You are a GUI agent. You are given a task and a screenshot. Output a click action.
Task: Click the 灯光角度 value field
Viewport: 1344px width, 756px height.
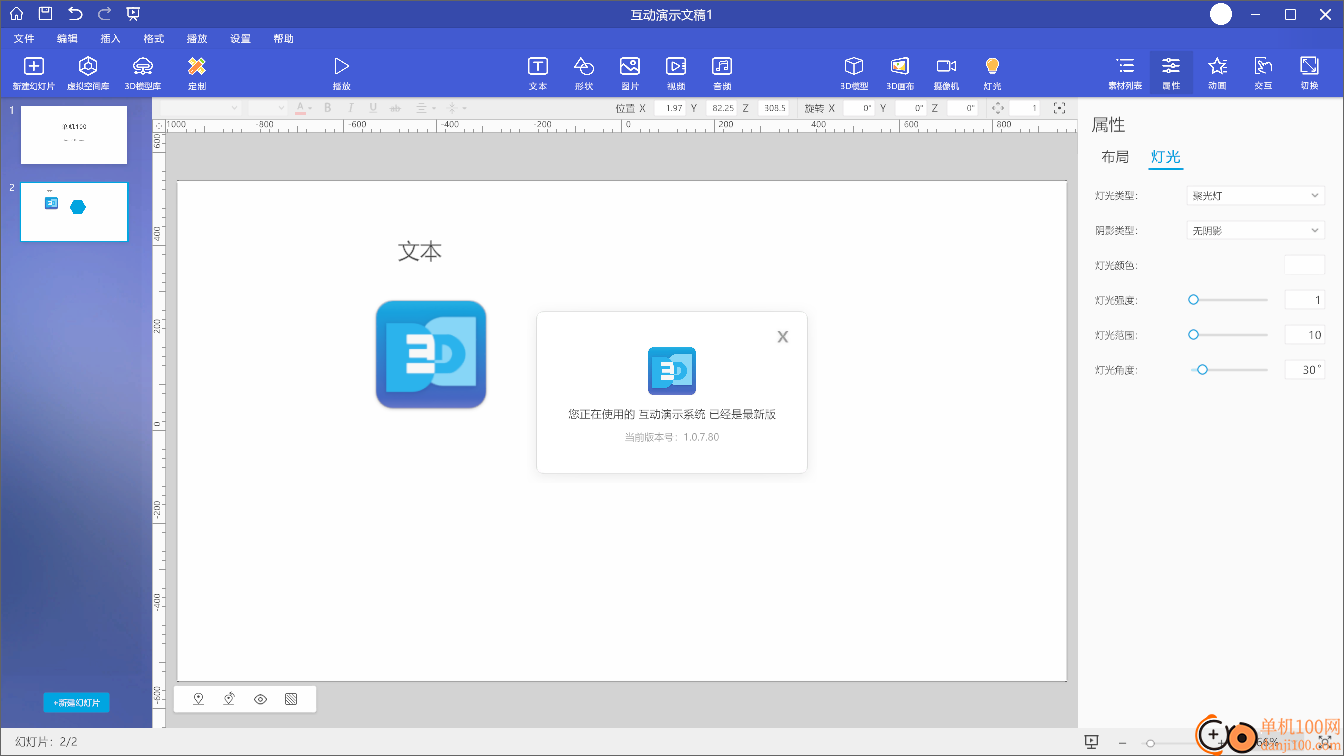pyautogui.click(x=1304, y=370)
